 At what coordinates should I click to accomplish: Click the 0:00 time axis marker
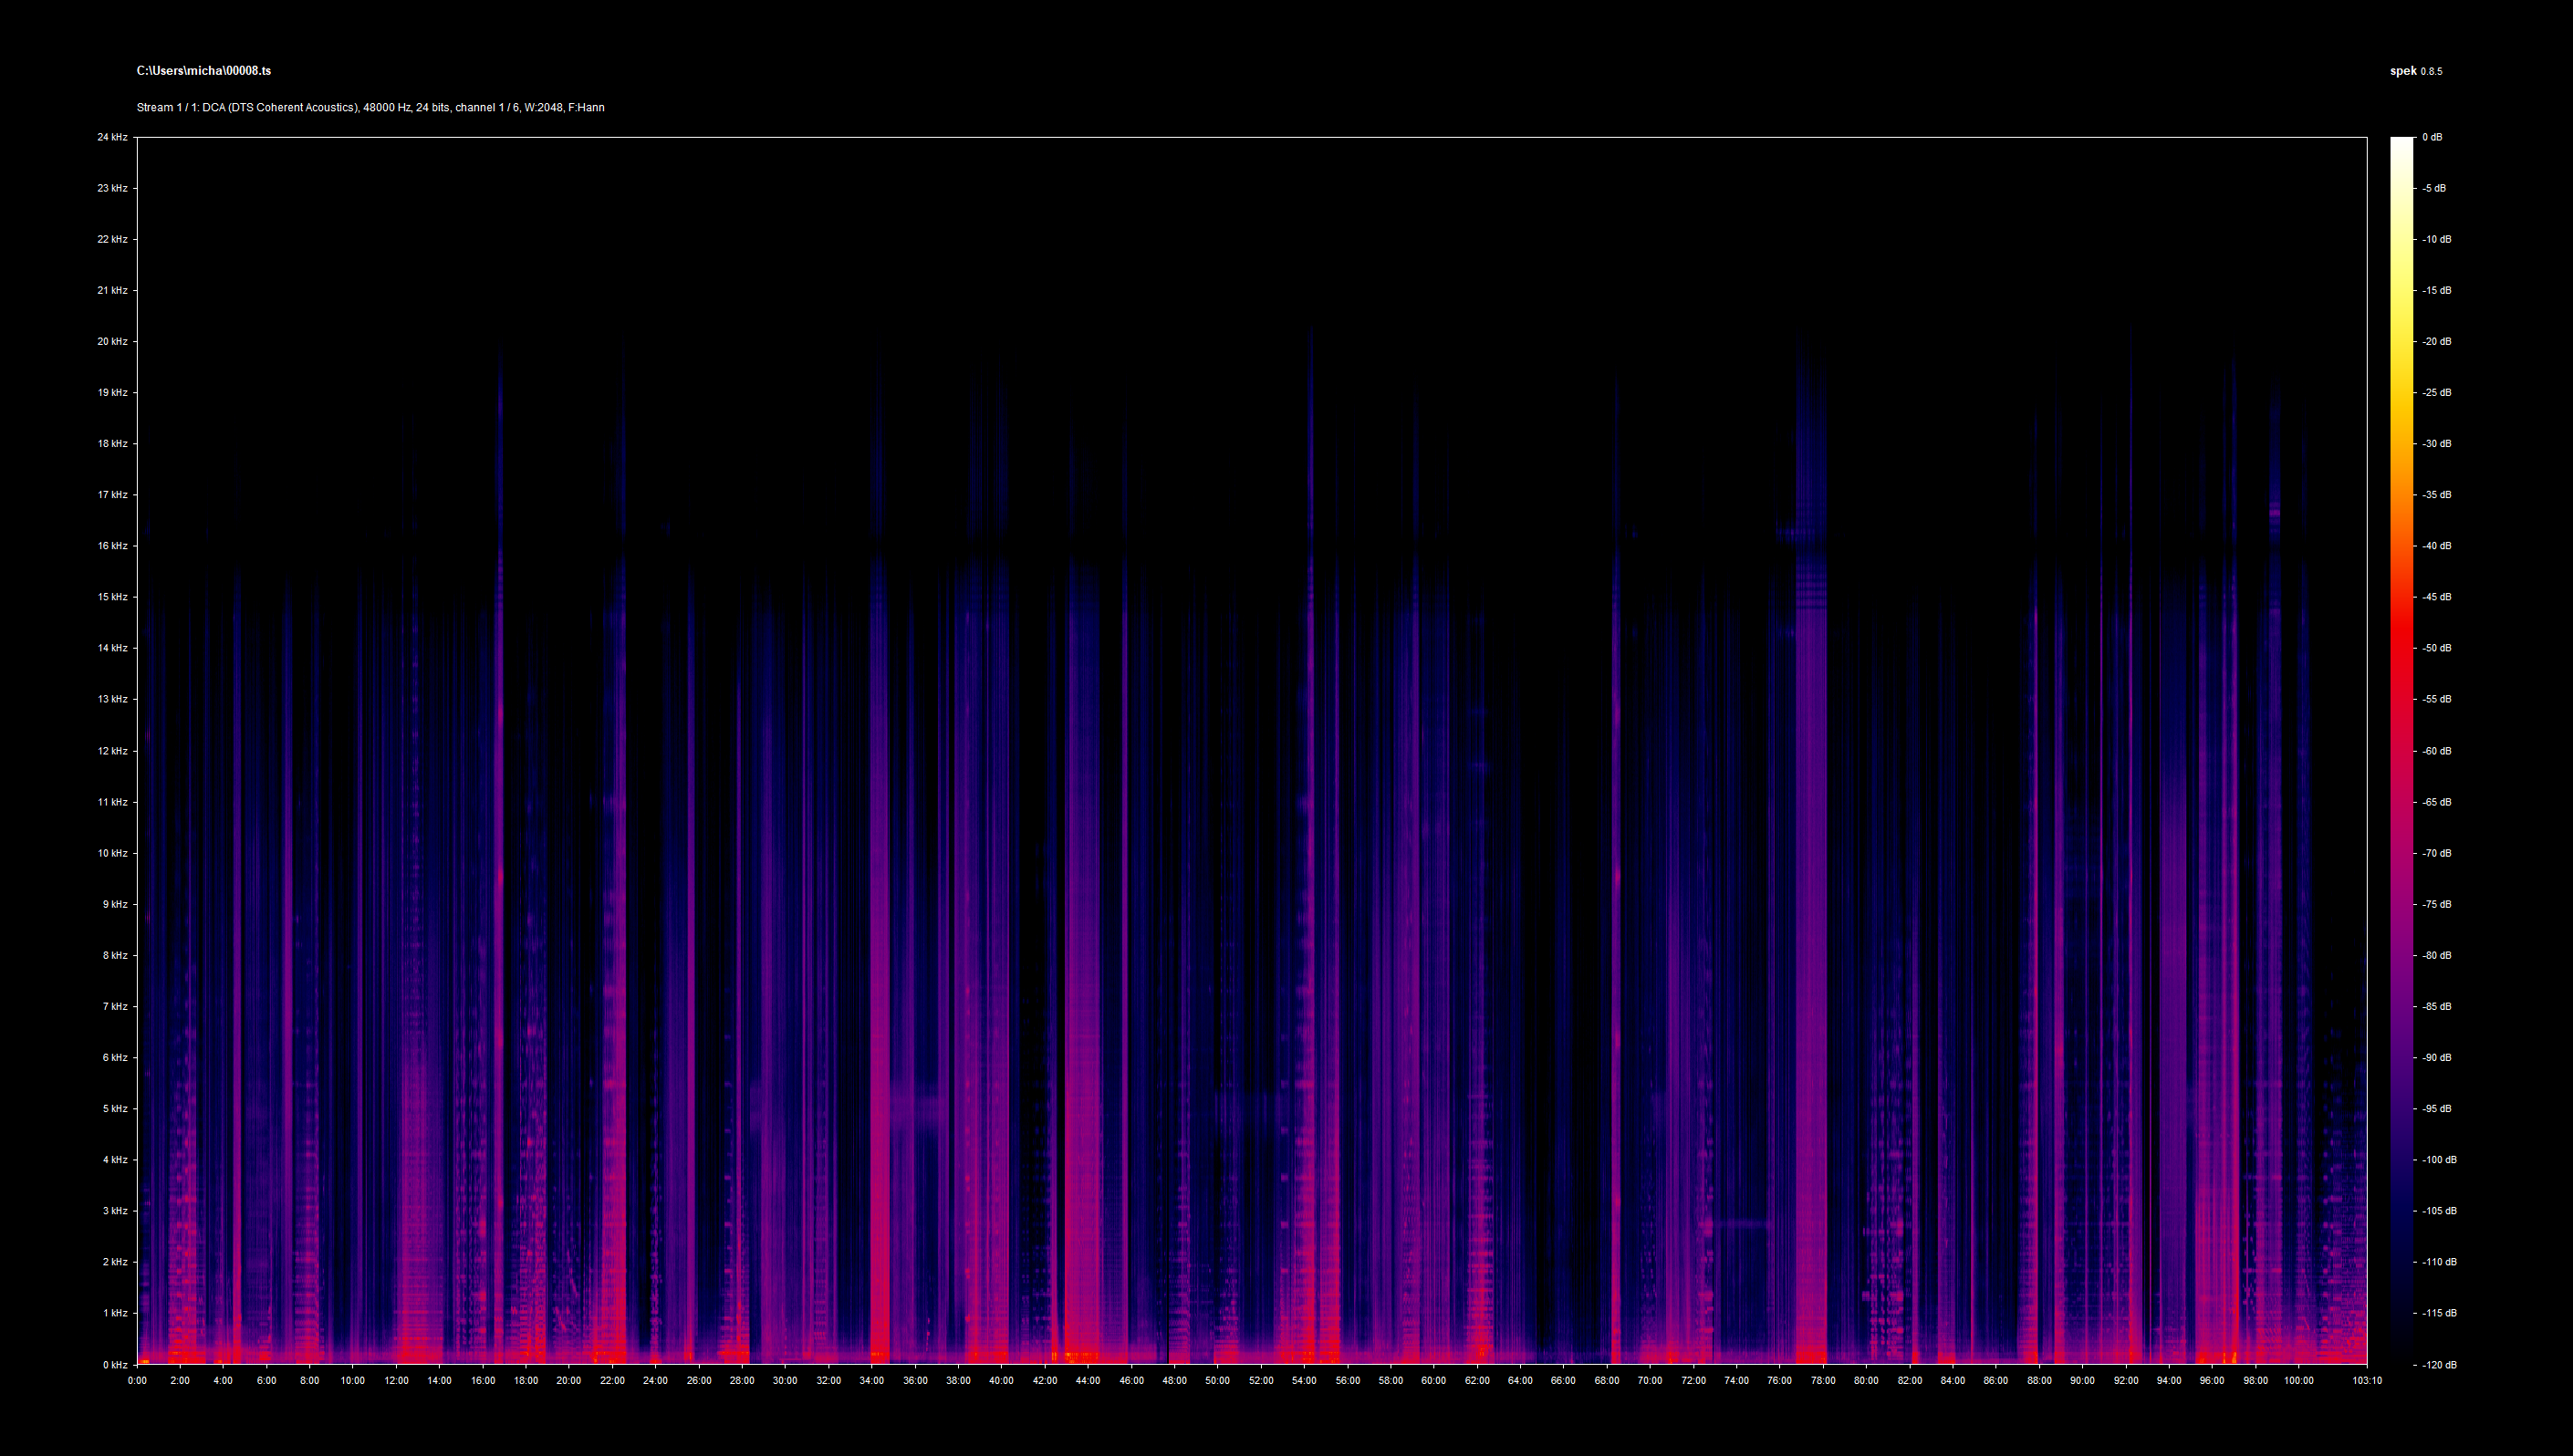(x=137, y=1381)
